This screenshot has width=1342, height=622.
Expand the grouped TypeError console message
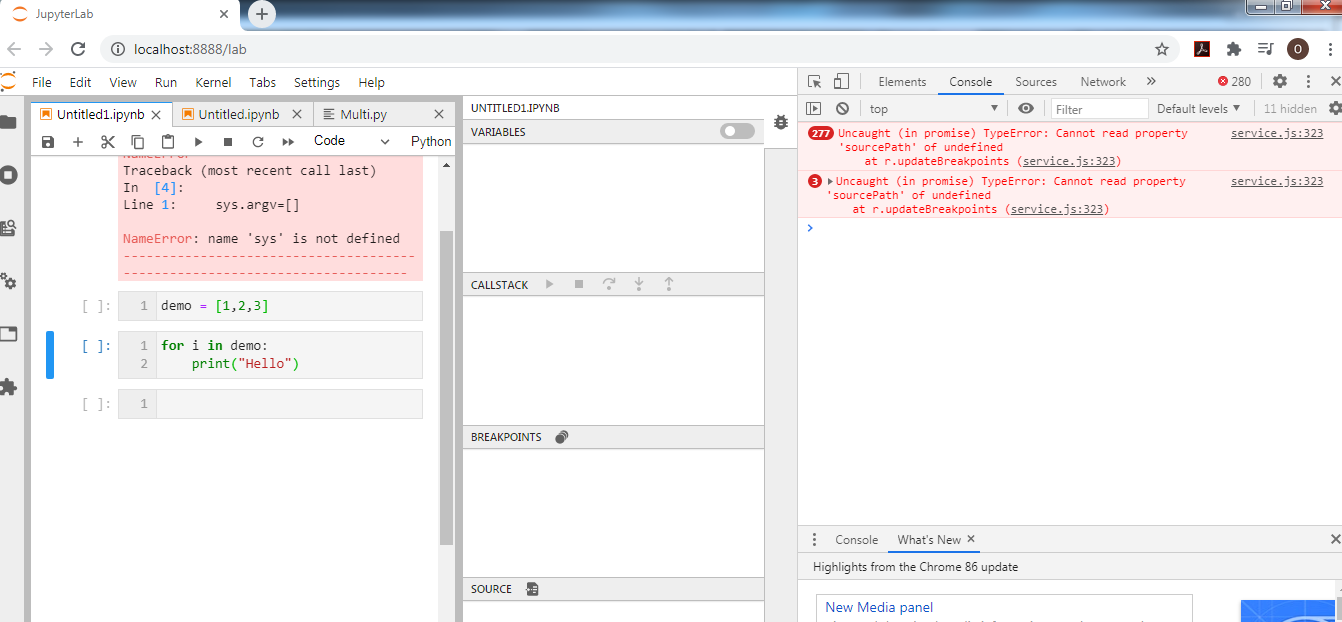pyautogui.click(x=828, y=181)
